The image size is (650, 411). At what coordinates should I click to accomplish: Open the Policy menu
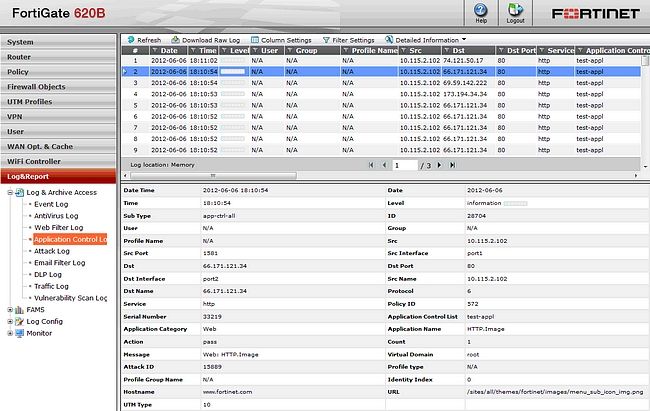(x=58, y=72)
